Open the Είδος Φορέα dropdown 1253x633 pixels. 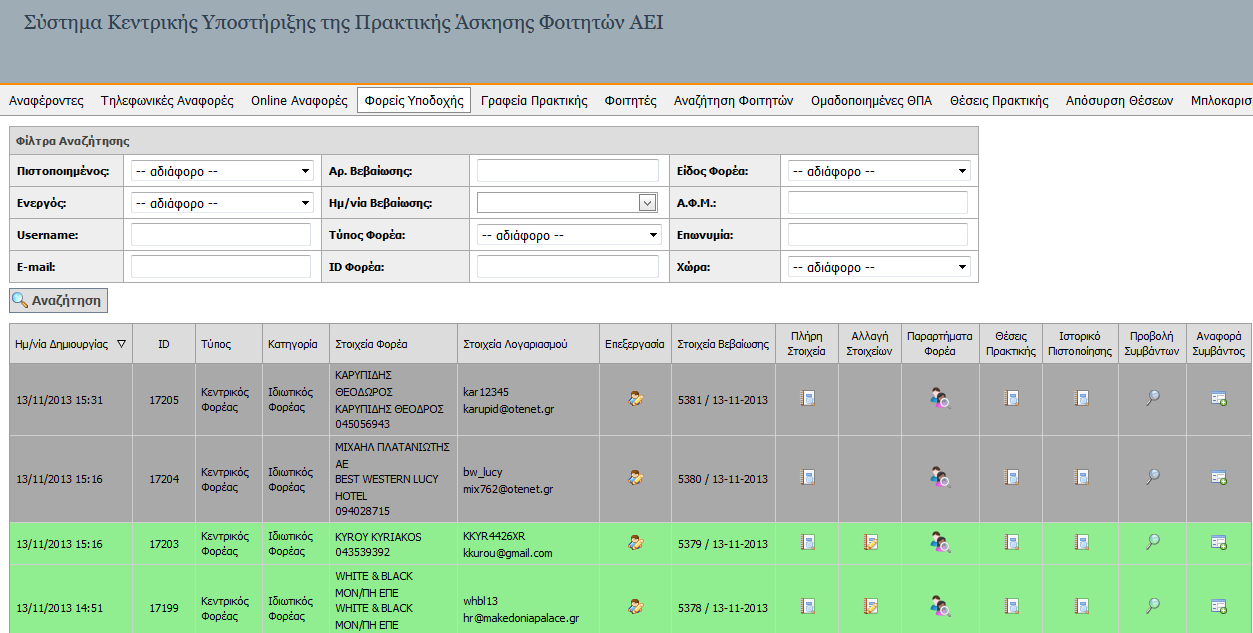click(x=879, y=171)
